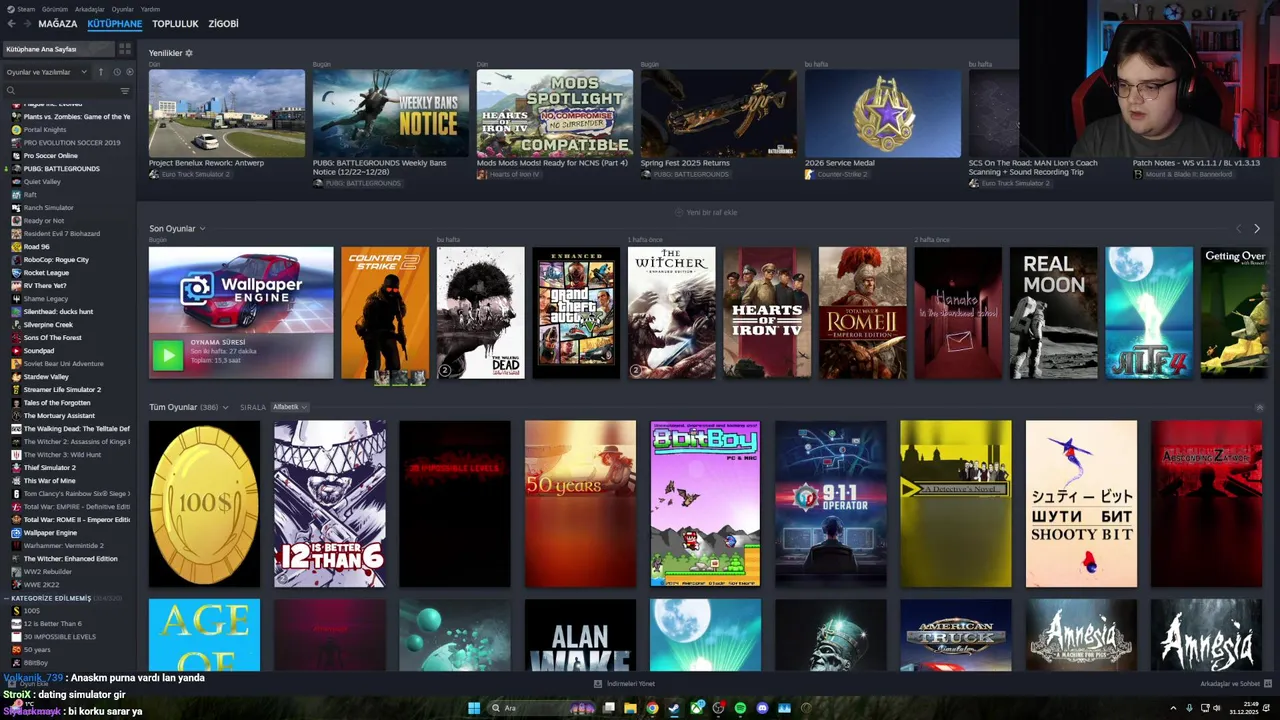Select Stardew Valley in sidebar list
Screen dimensions: 1280x720
click(x=46, y=377)
